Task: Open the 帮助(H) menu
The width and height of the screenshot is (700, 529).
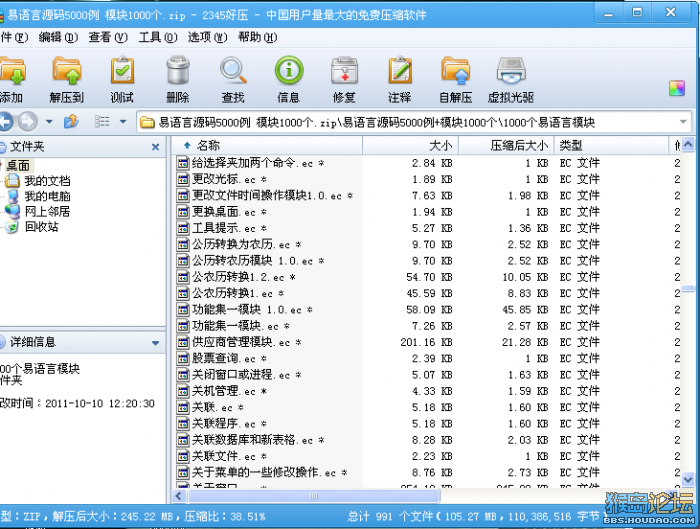Action: coord(258,37)
